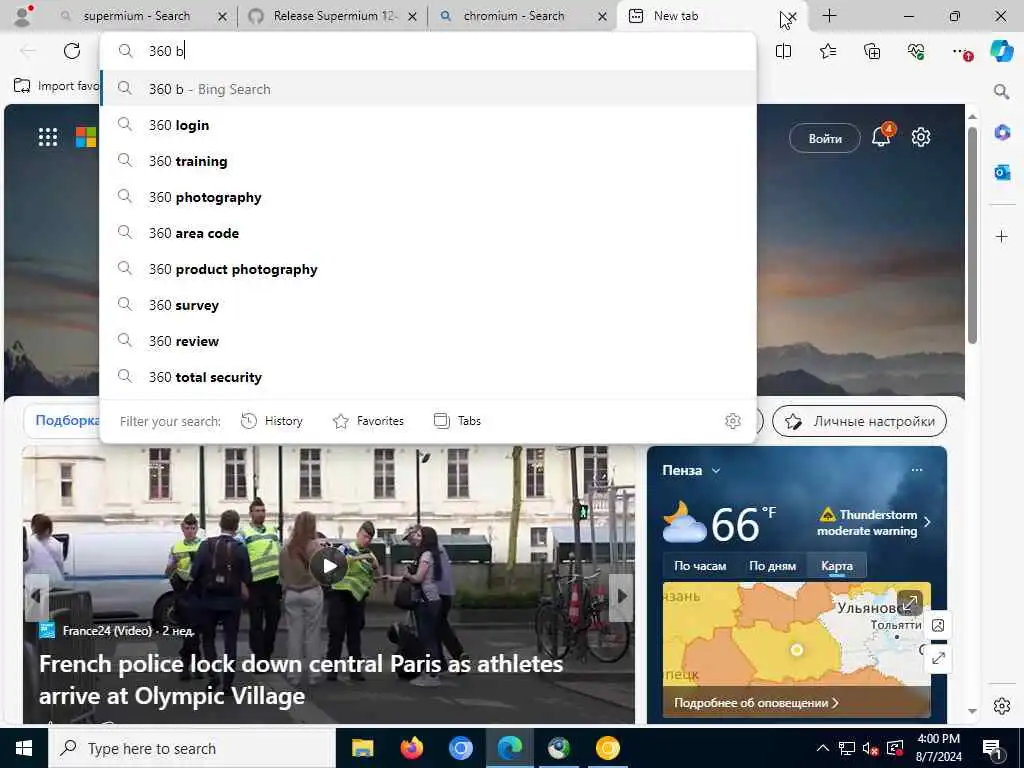Launch Firefox from taskbar
Image resolution: width=1024 pixels, height=768 pixels.
411,748
